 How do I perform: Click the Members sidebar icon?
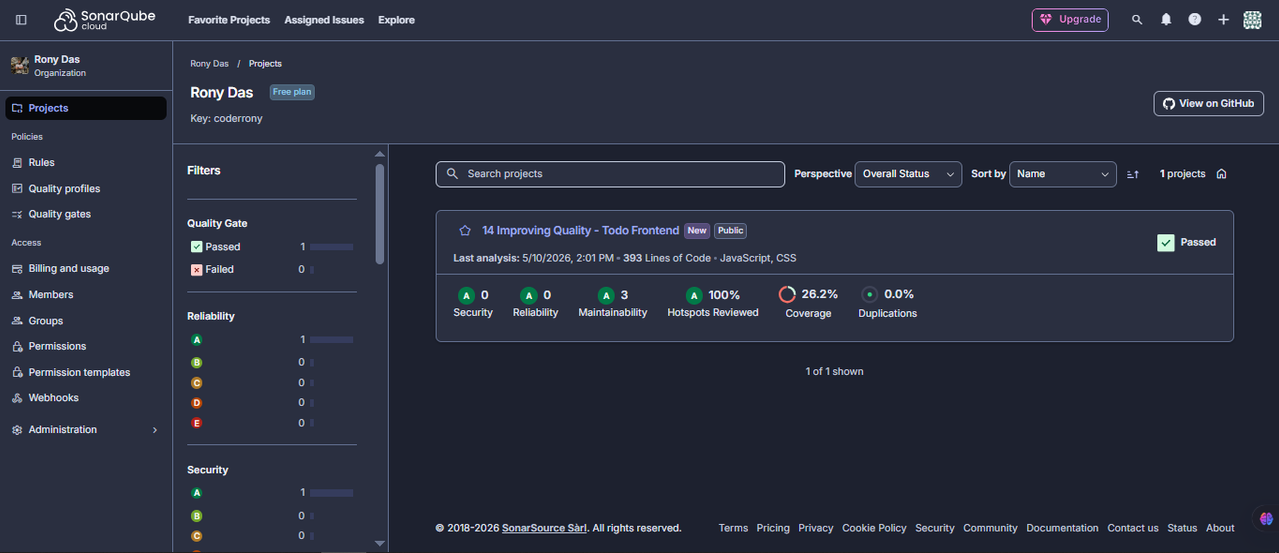17,295
